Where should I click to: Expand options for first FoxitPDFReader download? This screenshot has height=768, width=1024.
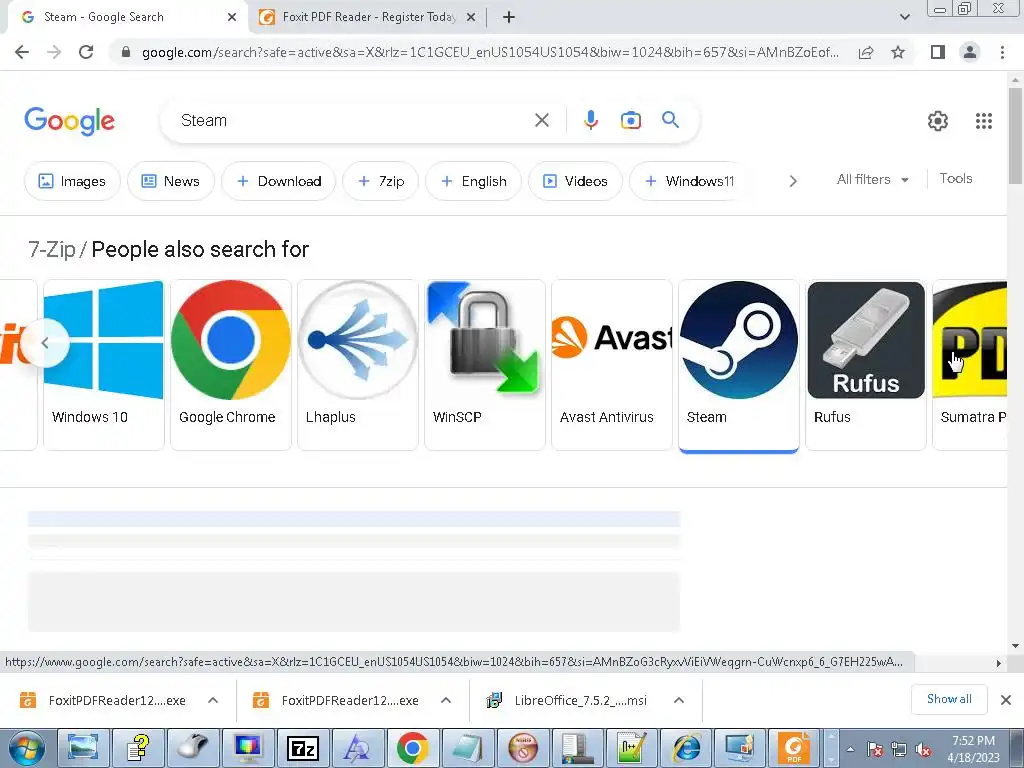[213, 700]
